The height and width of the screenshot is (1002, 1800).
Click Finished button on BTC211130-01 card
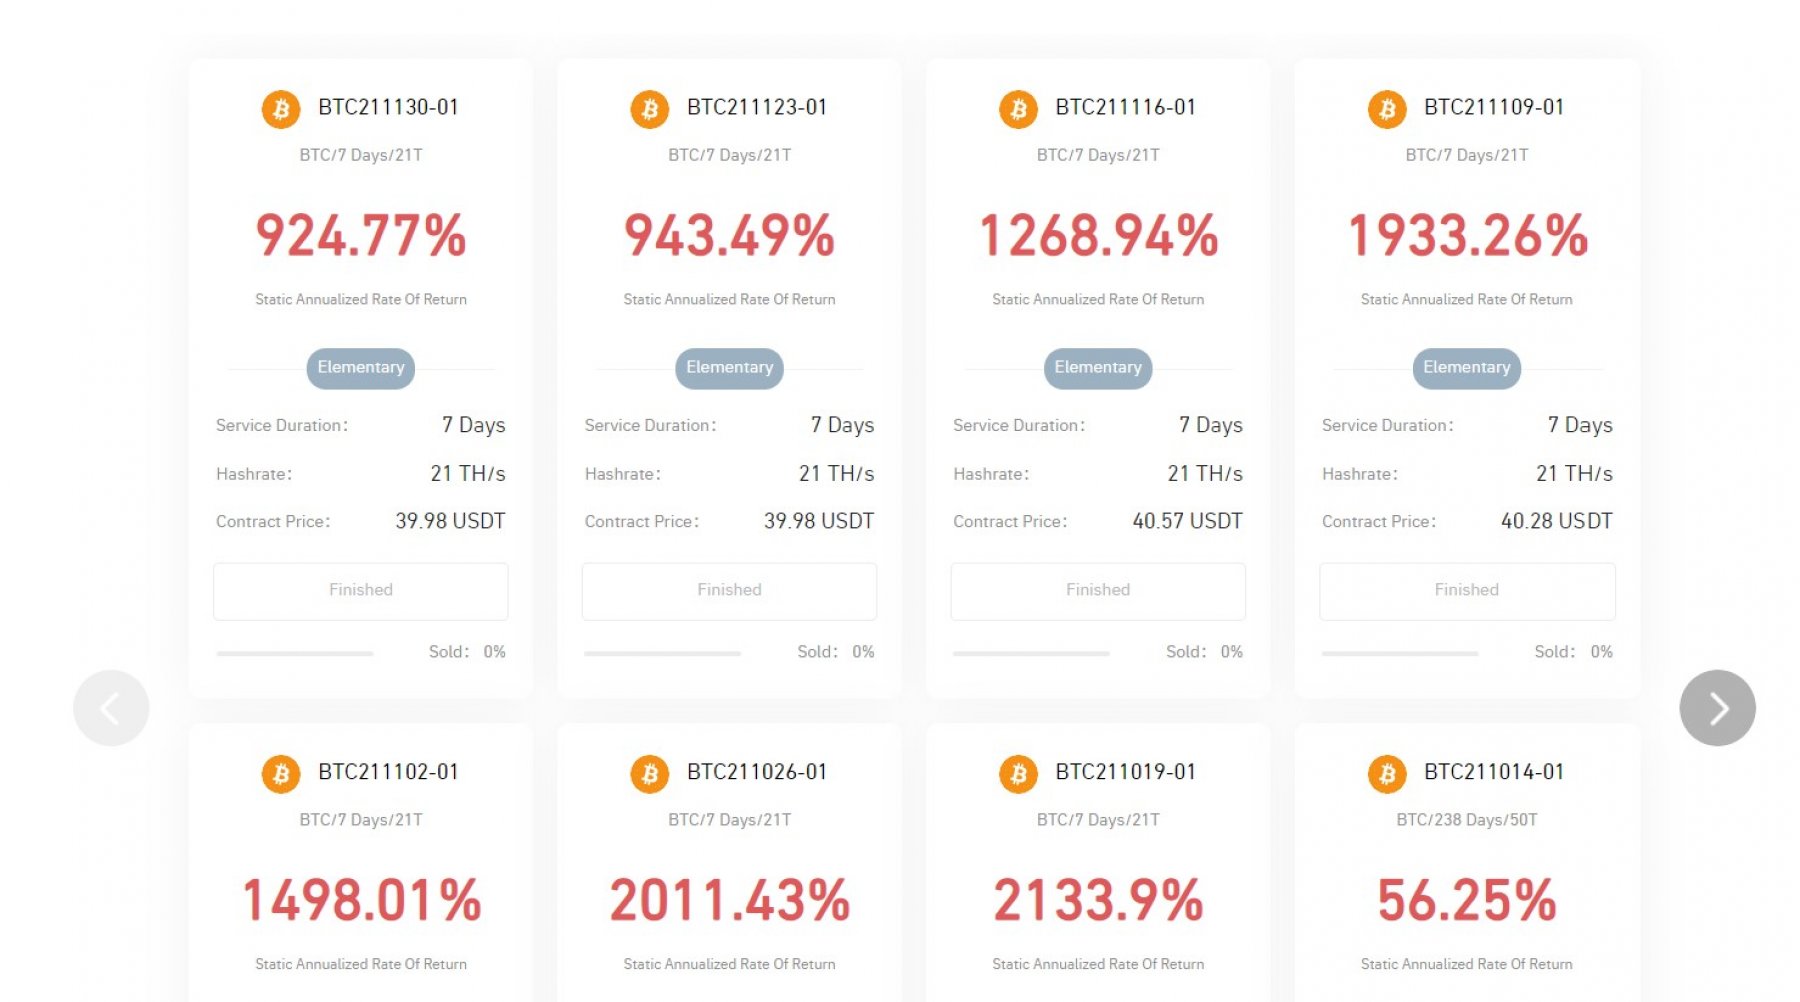tap(360, 591)
